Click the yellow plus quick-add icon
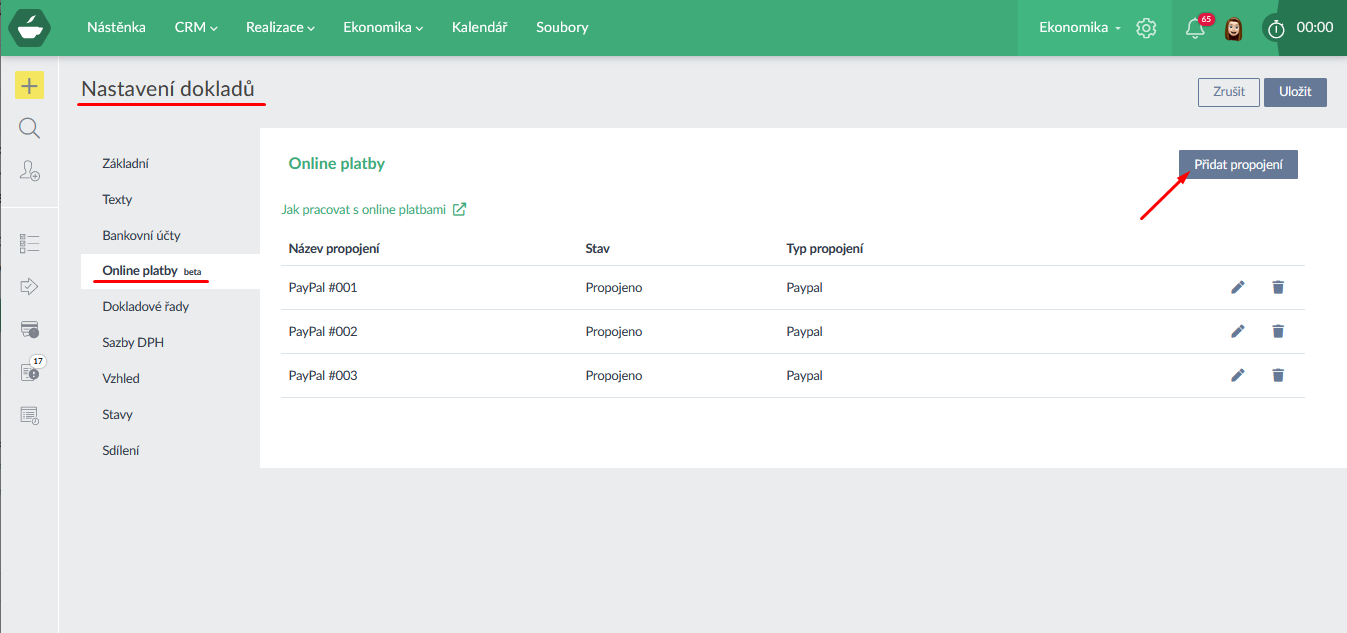Image resolution: width=1347 pixels, height=633 pixels. tap(29, 86)
